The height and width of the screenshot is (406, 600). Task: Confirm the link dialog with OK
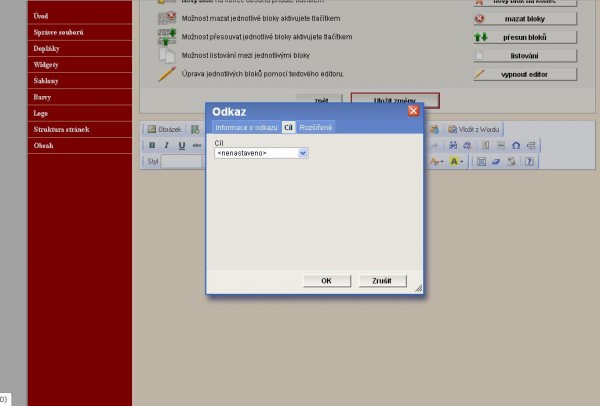click(x=326, y=281)
